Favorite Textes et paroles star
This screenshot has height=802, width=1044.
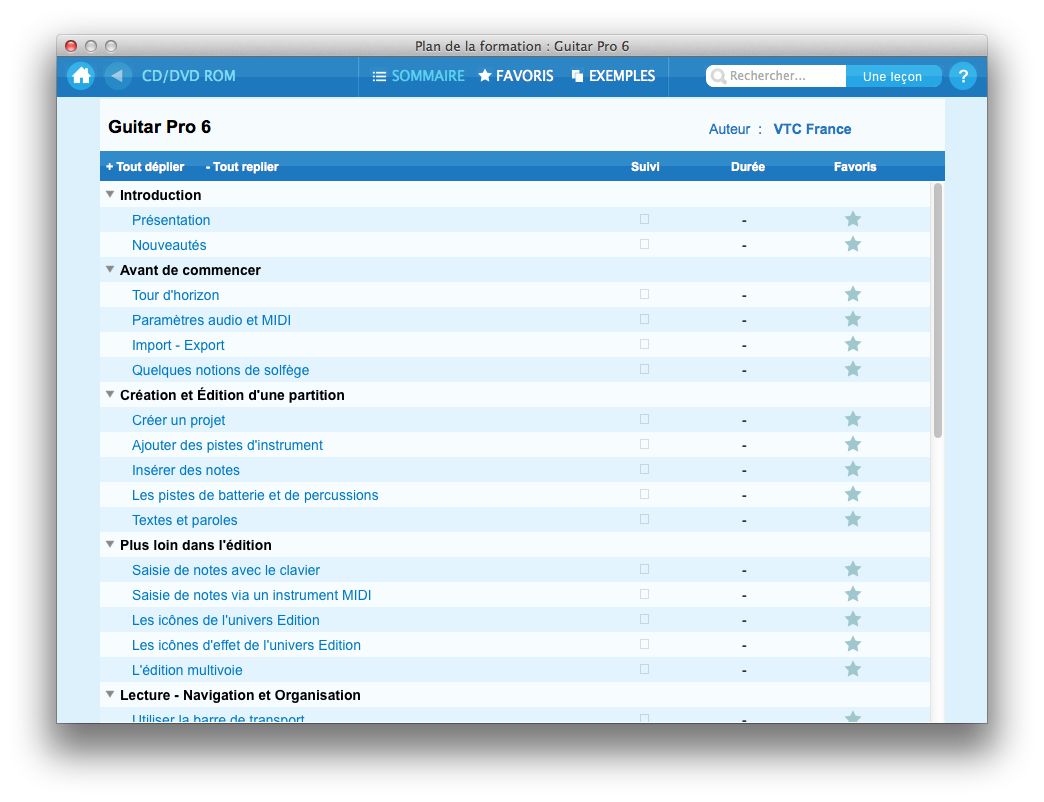[853, 519]
